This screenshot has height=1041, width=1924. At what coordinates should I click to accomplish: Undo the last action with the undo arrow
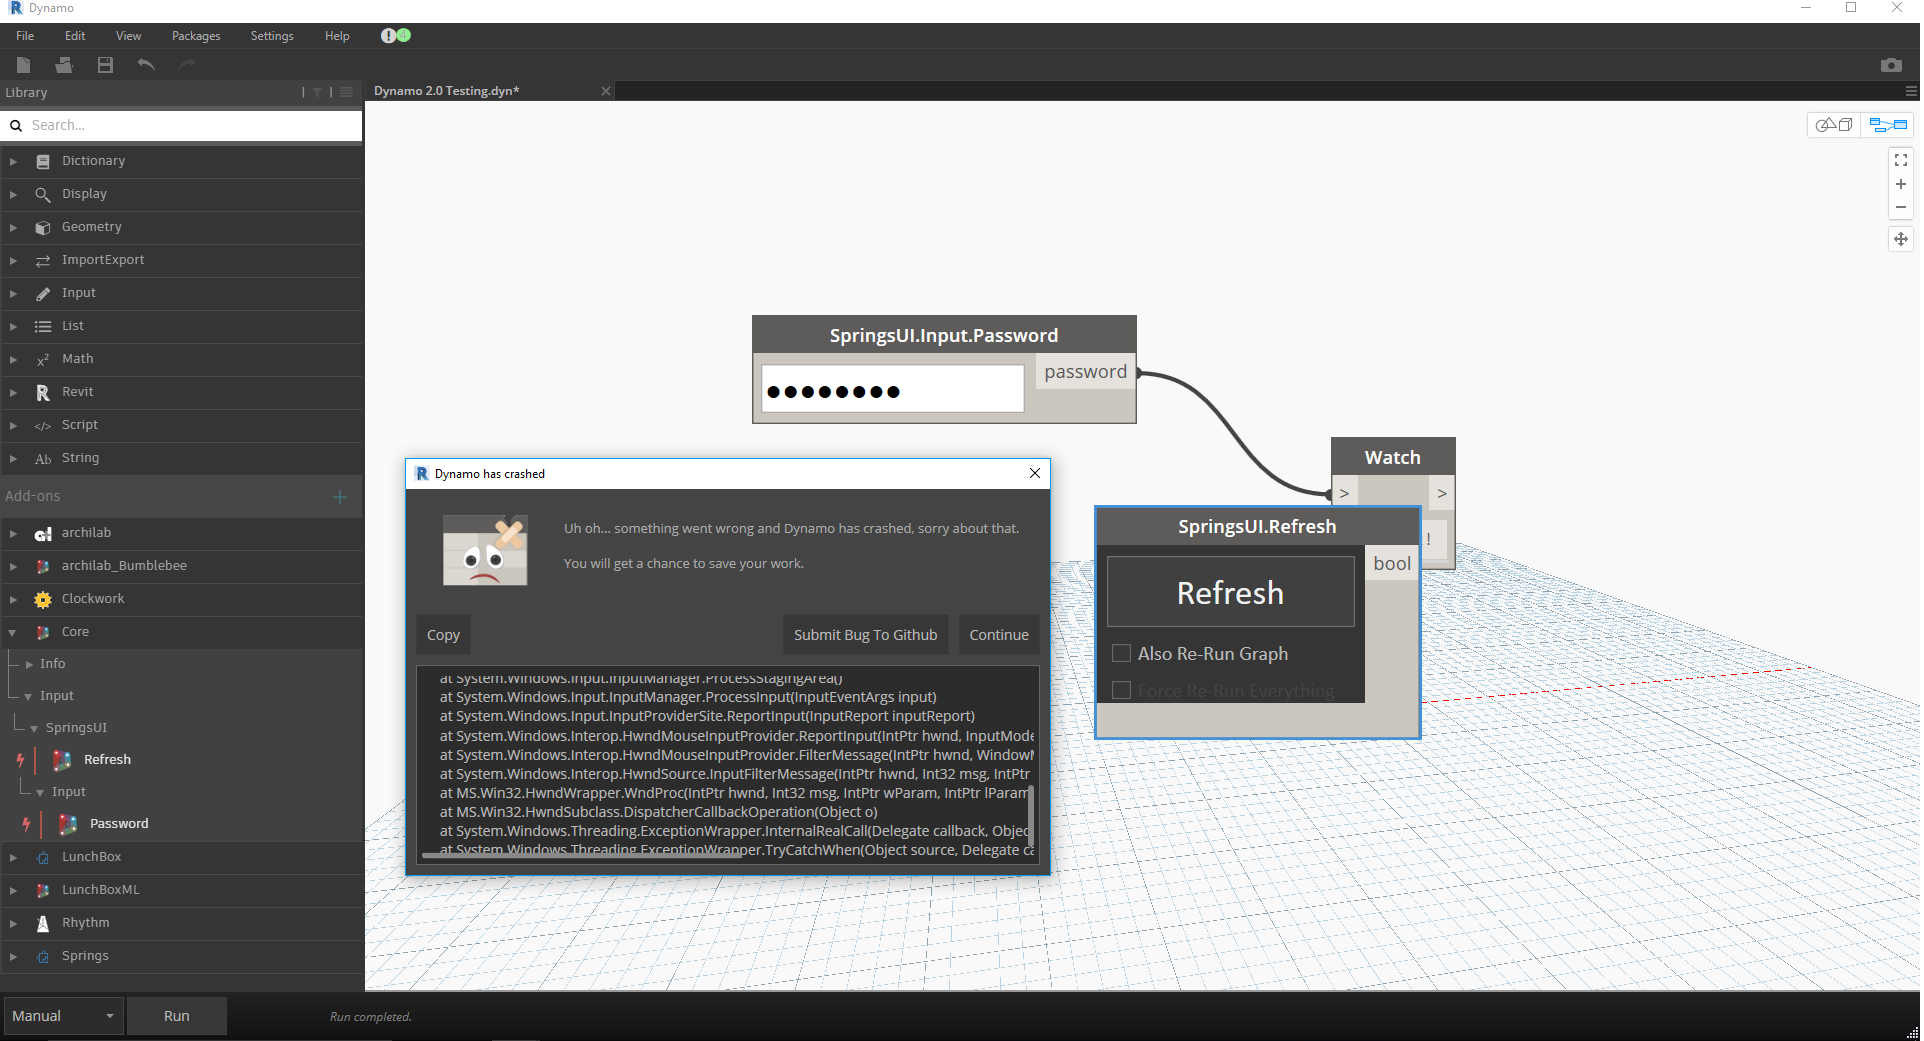coord(145,65)
